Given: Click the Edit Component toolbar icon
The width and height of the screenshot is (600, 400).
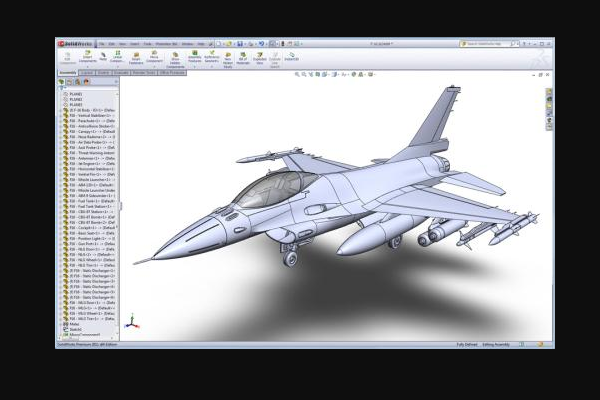Looking at the screenshot, I should pos(68,57).
